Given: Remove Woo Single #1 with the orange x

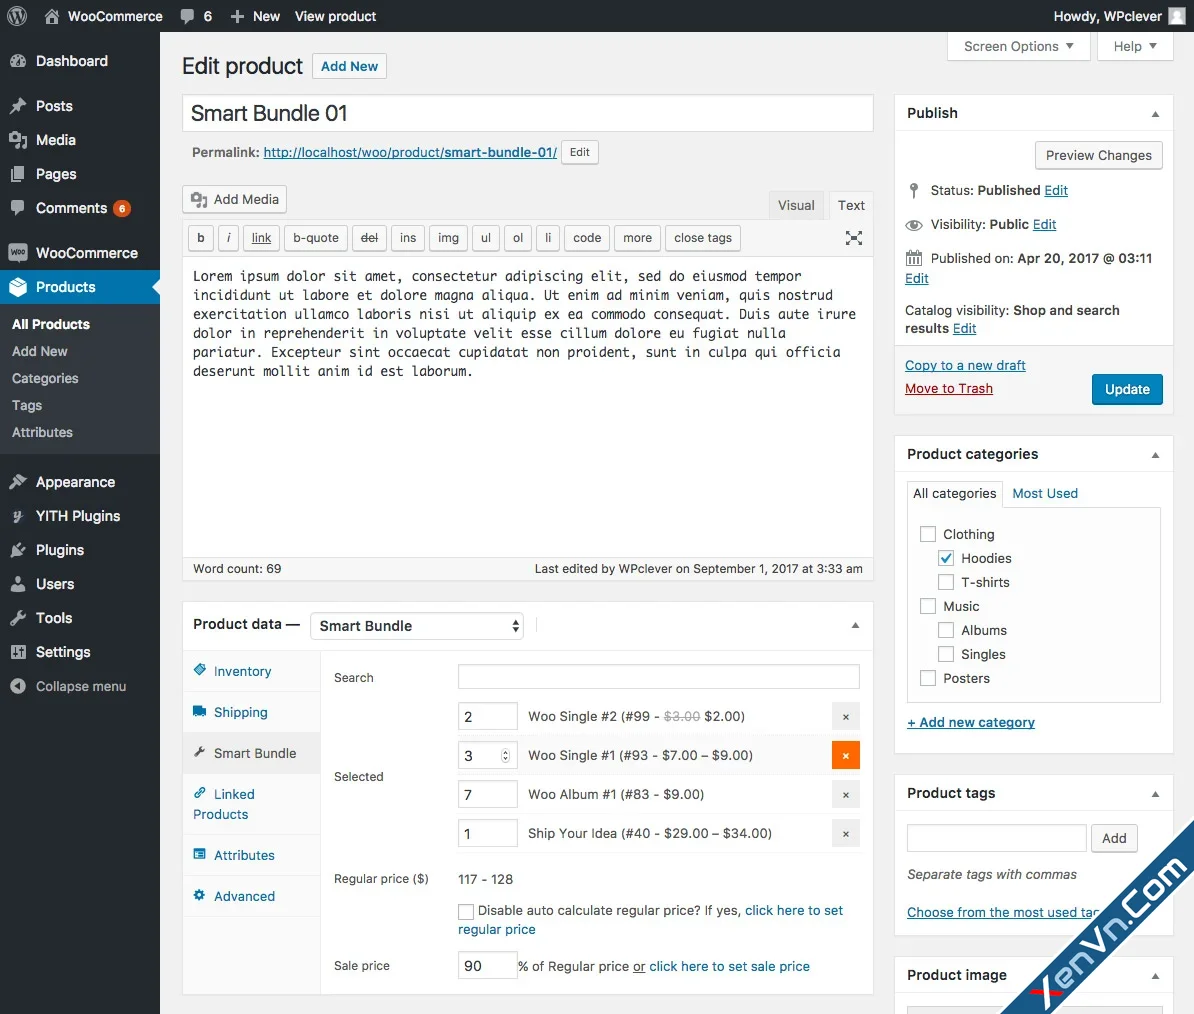Looking at the screenshot, I should pyautogui.click(x=845, y=755).
